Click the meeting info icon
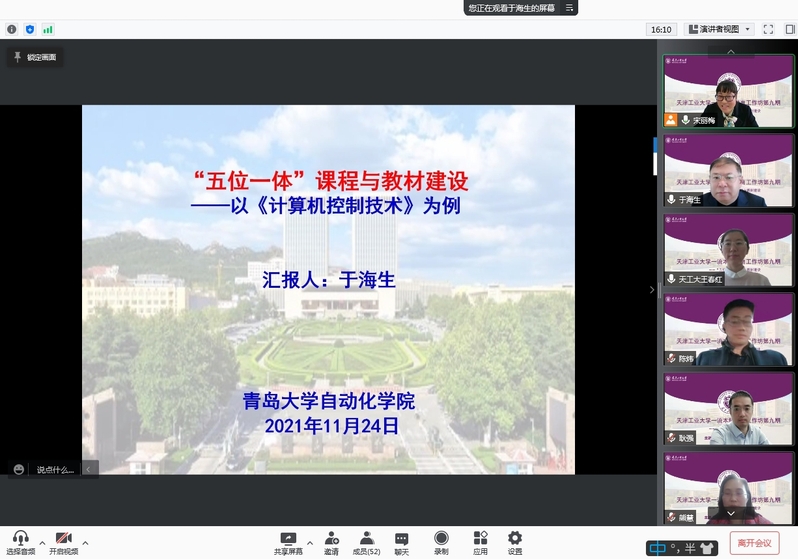The image size is (798, 560). [12, 30]
